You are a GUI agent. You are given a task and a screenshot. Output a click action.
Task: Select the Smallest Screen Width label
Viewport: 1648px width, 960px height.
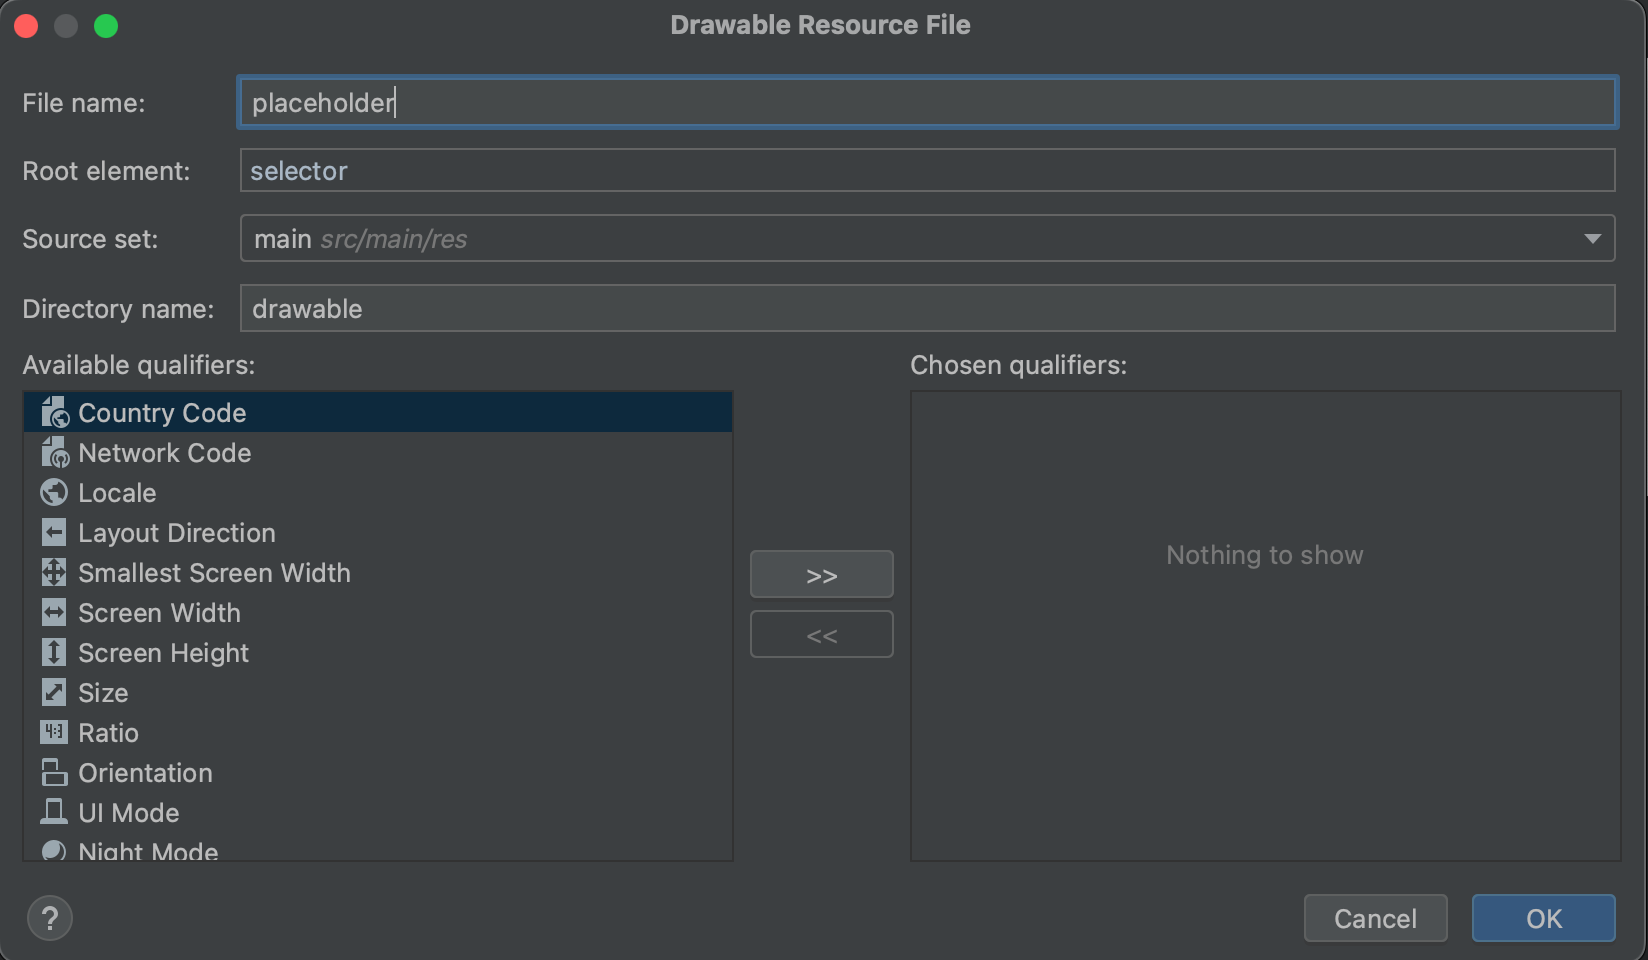coord(214,573)
